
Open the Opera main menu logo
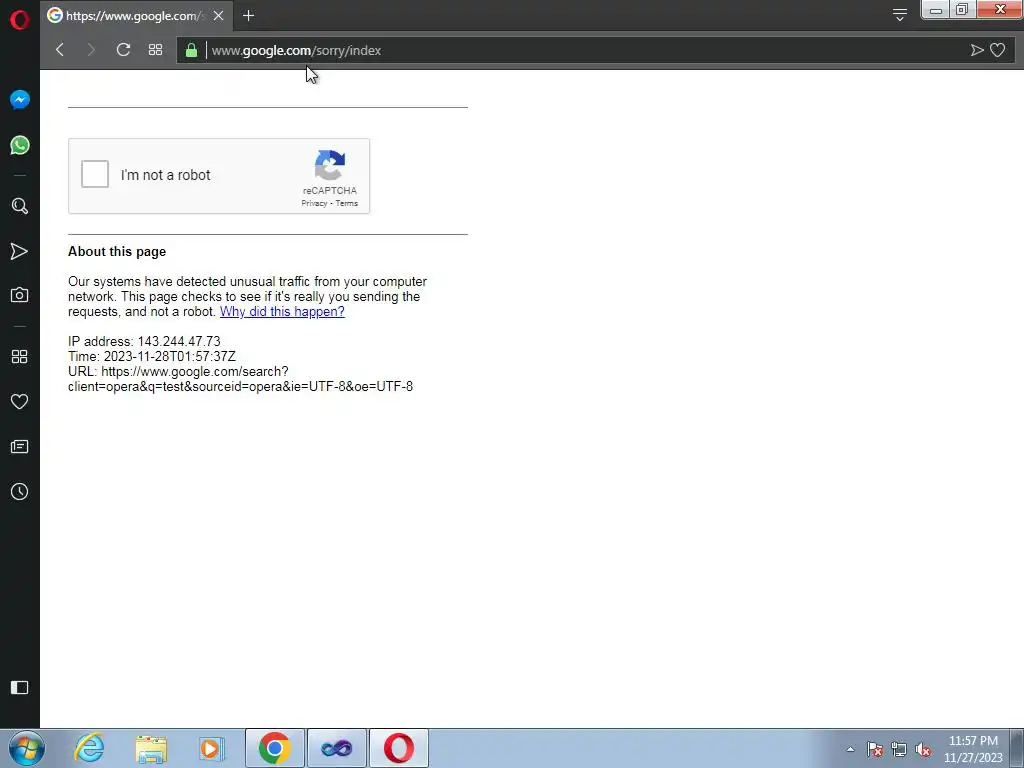tap(20, 20)
